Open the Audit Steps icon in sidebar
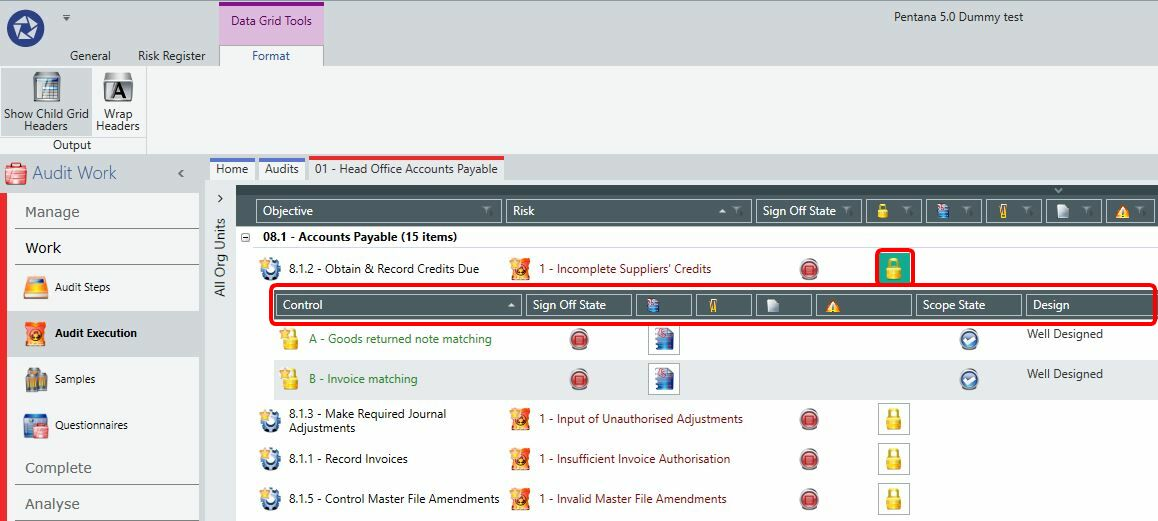Image resolution: width=1158 pixels, height=521 pixels. [x=36, y=287]
